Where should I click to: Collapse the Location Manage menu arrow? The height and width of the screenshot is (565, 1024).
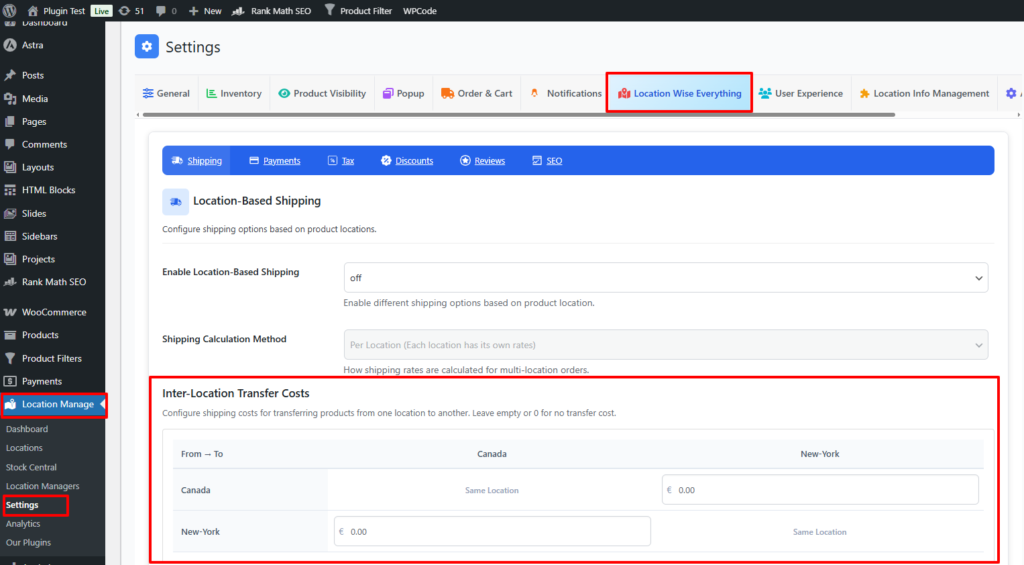click(x=101, y=404)
